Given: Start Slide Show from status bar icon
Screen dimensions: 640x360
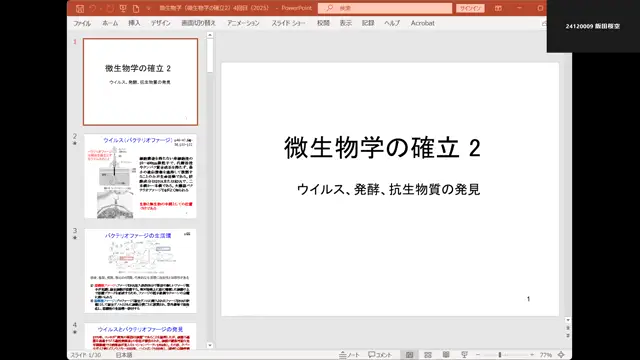Looking at the screenshot, I should [464, 355].
